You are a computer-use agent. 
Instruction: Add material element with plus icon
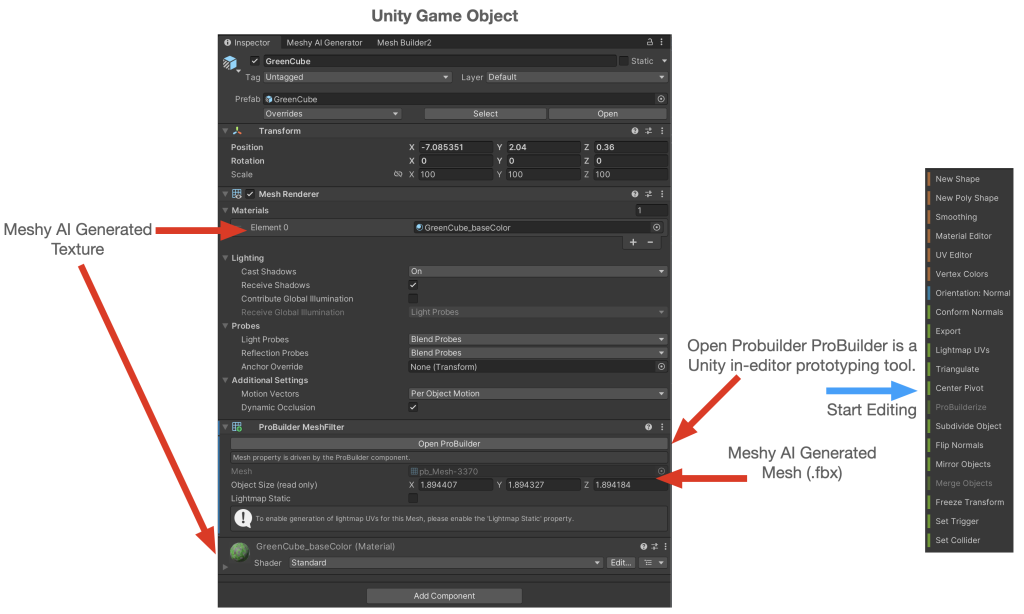tap(632, 242)
